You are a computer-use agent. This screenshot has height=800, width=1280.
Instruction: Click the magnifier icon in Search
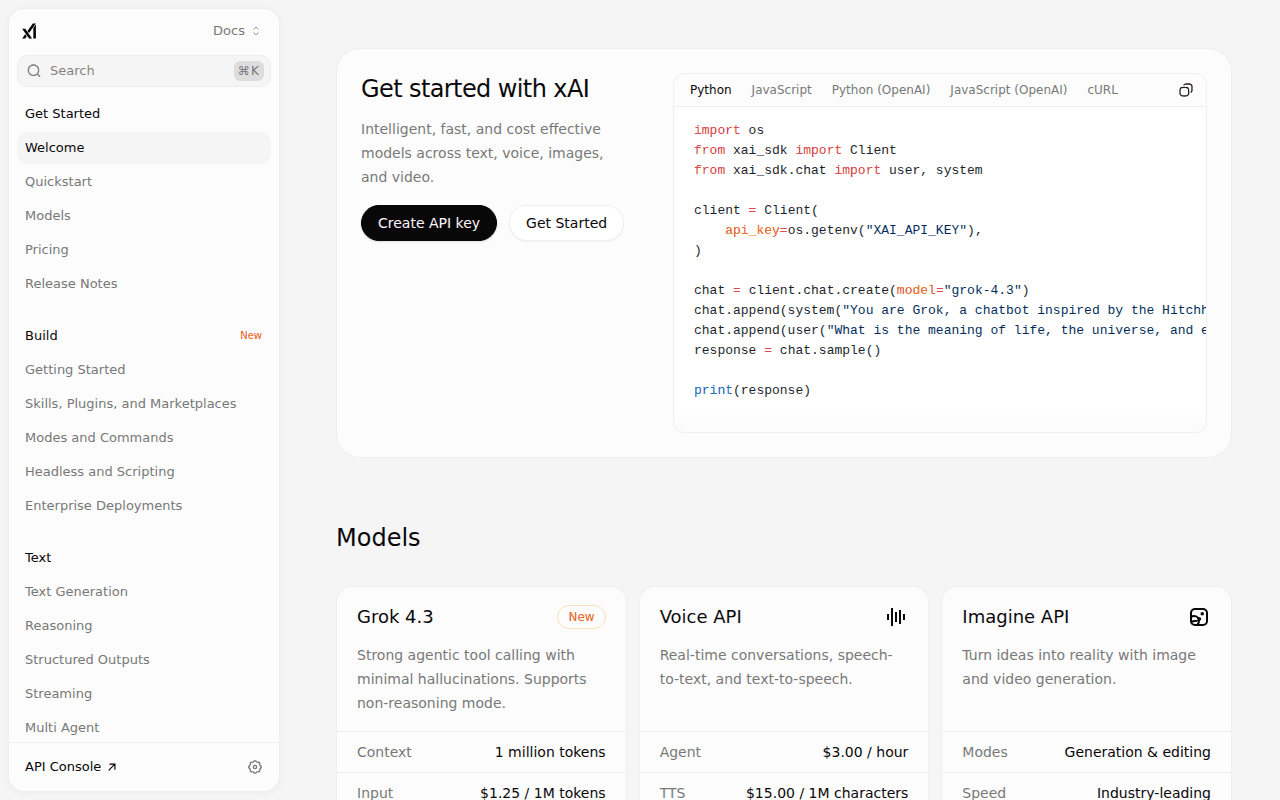click(34, 71)
